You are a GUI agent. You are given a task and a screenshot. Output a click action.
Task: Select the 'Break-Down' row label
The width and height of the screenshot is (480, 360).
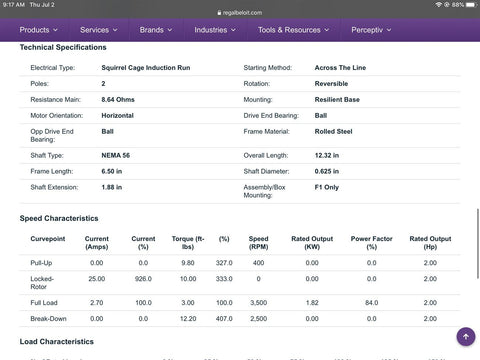(x=48, y=319)
